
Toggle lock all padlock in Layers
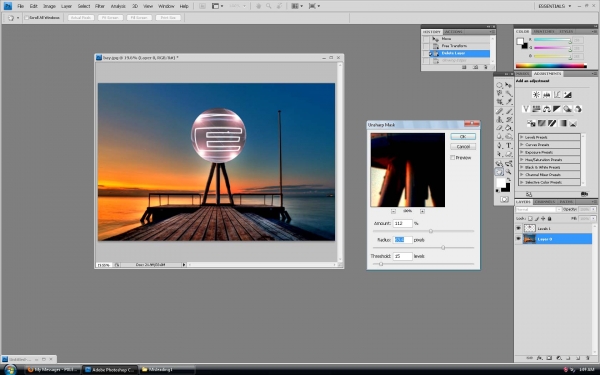pyautogui.click(x=549, y=218)
